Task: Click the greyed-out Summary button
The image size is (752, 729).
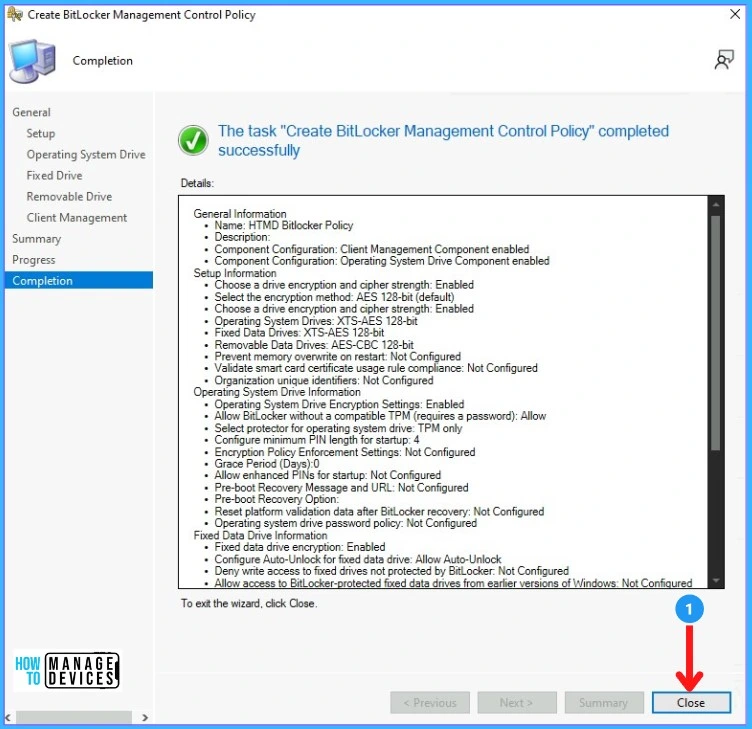Action: (604, 703)
